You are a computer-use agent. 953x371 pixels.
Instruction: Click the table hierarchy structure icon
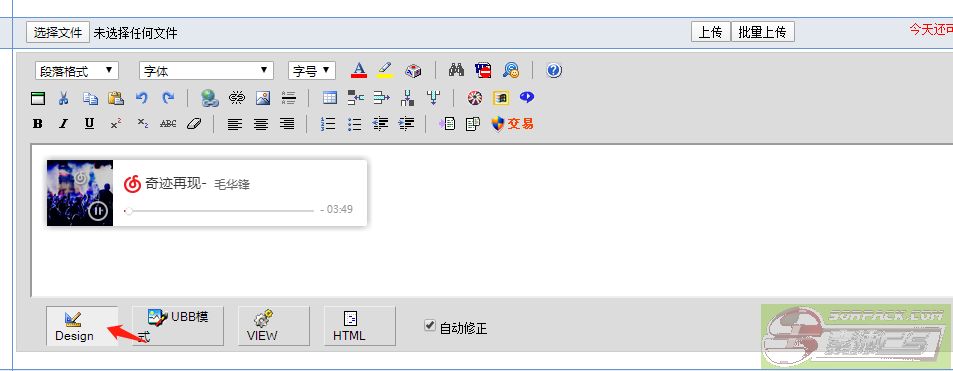[407, 97]
